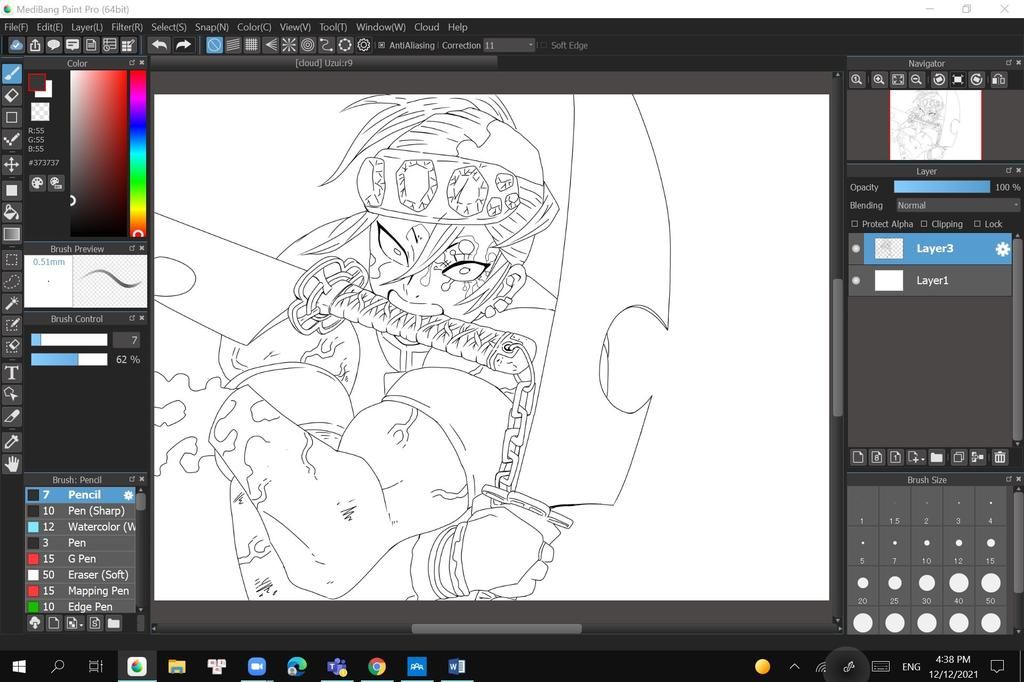Open the Snap menu
Screen dimensions: 1024x682
pyautogui.click(x=212, y=27)
